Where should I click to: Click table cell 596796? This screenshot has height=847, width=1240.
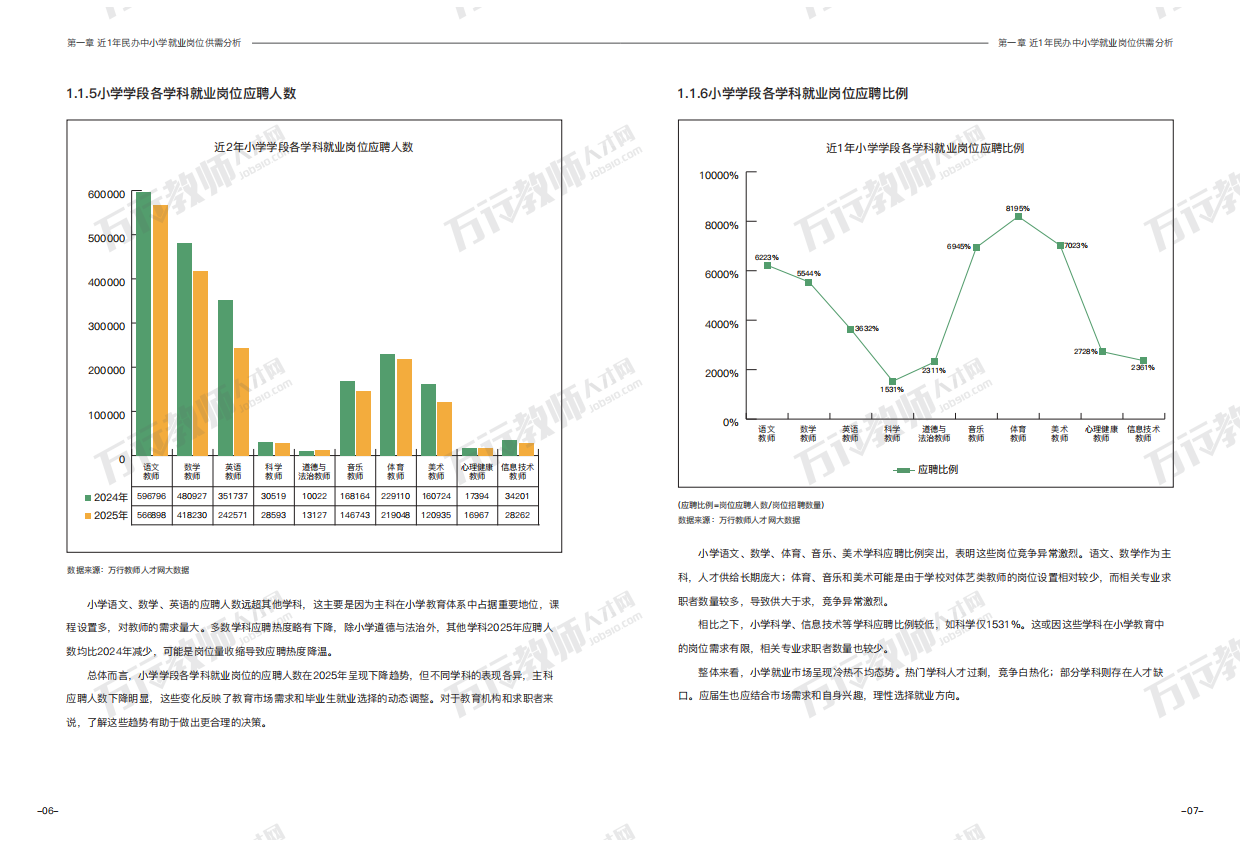[151, 497]
